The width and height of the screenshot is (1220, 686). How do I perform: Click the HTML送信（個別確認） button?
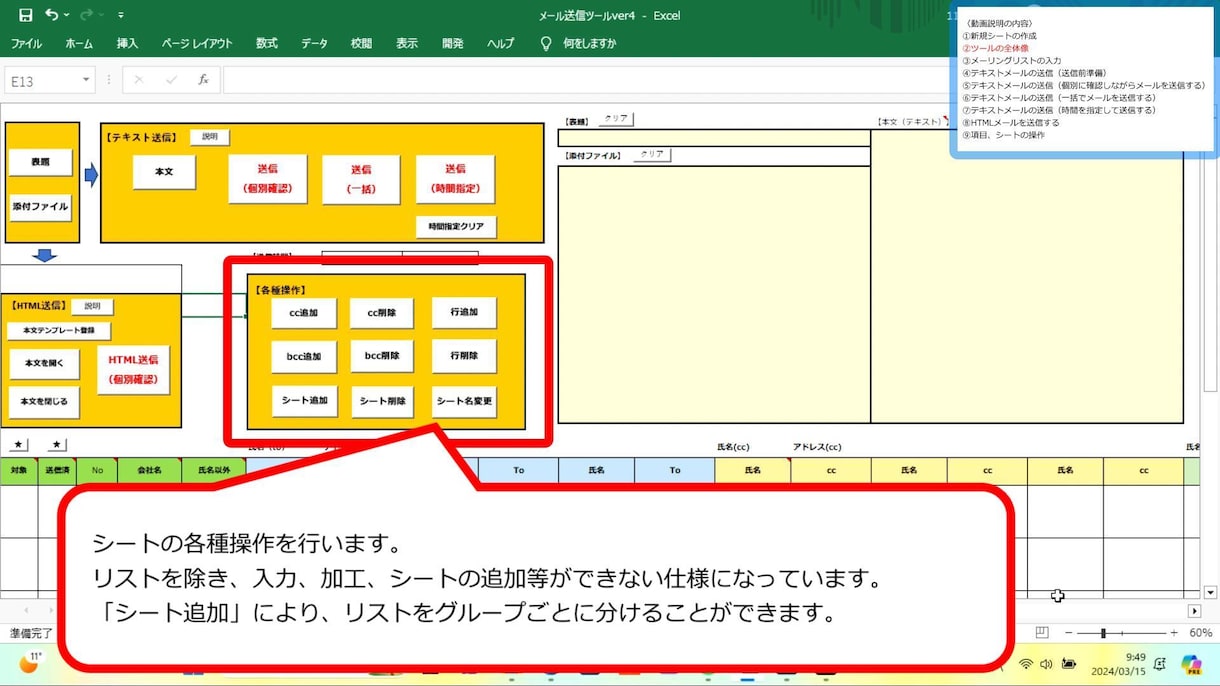click(133, 370)
